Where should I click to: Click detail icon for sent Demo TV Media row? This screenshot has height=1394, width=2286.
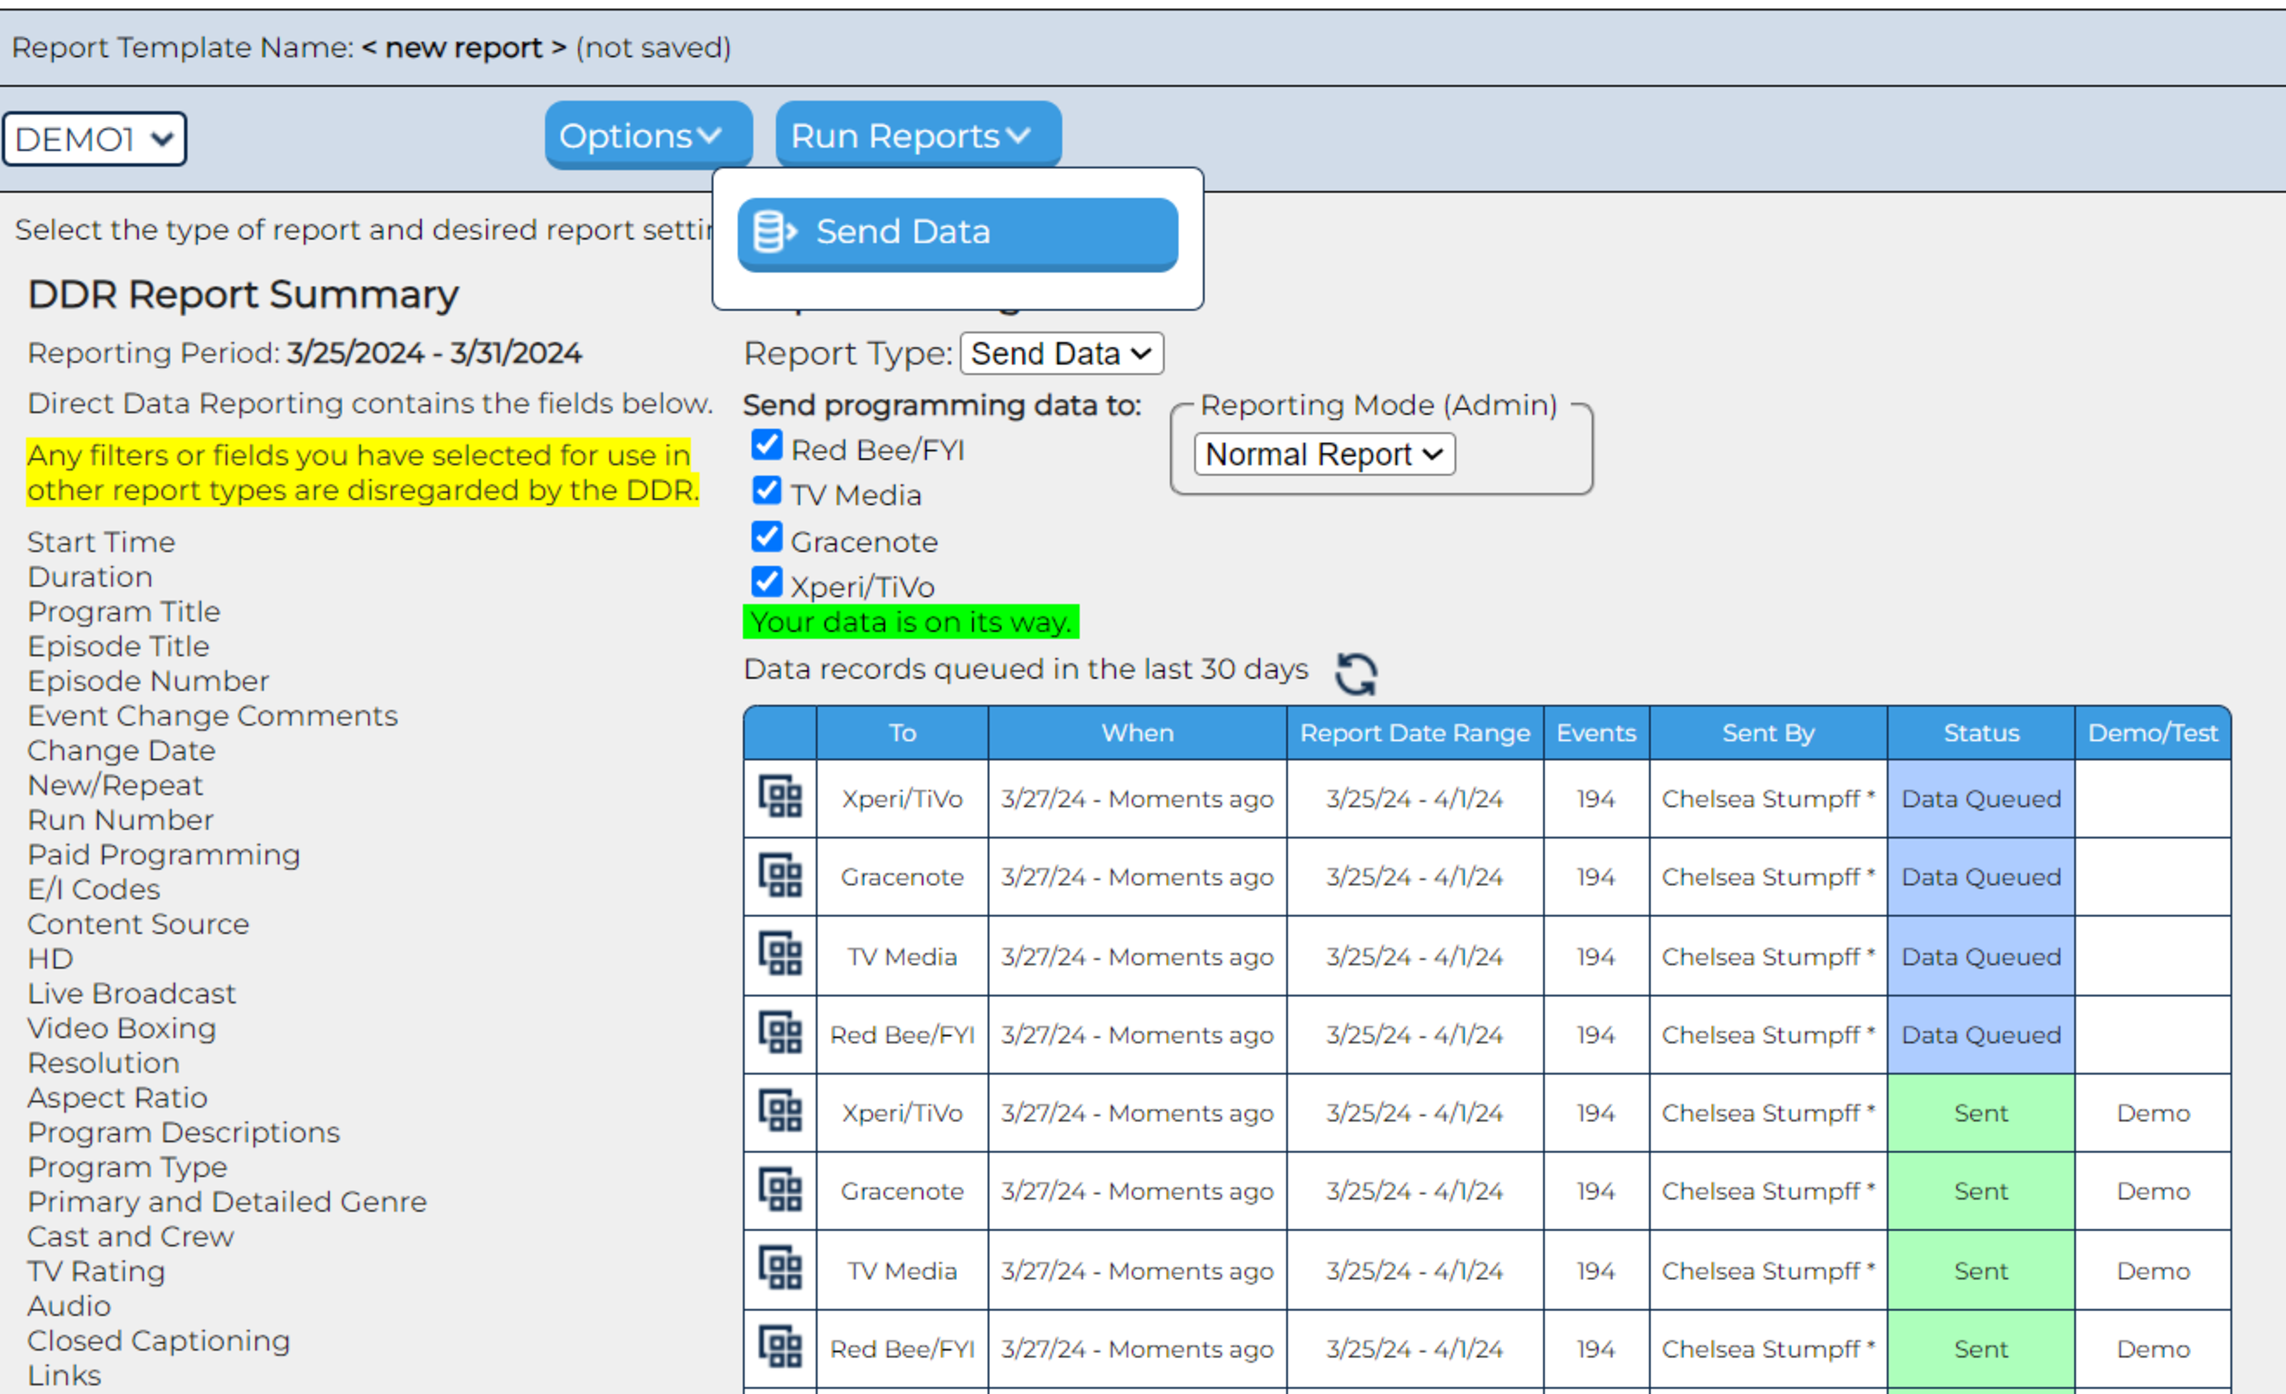pos(780,1269)
